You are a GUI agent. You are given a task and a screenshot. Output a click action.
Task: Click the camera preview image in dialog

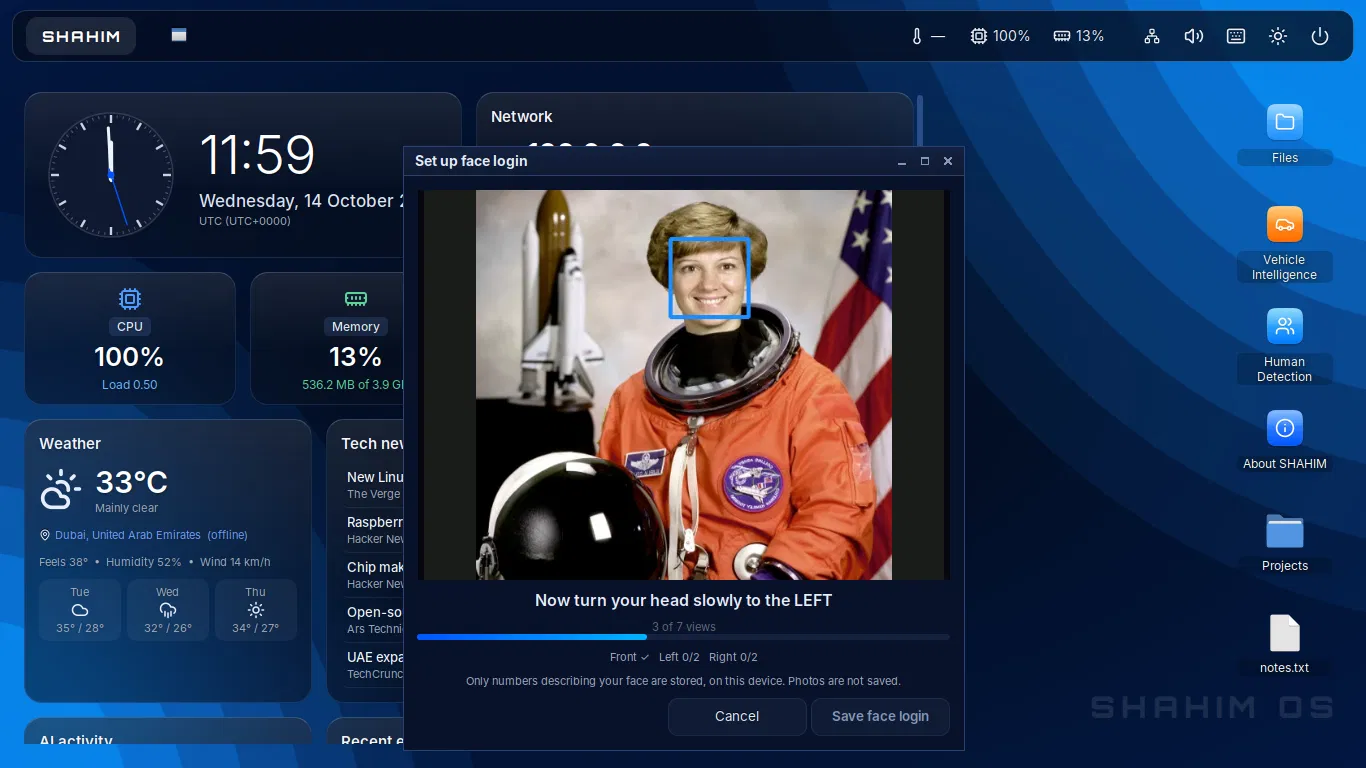point(683,385)
